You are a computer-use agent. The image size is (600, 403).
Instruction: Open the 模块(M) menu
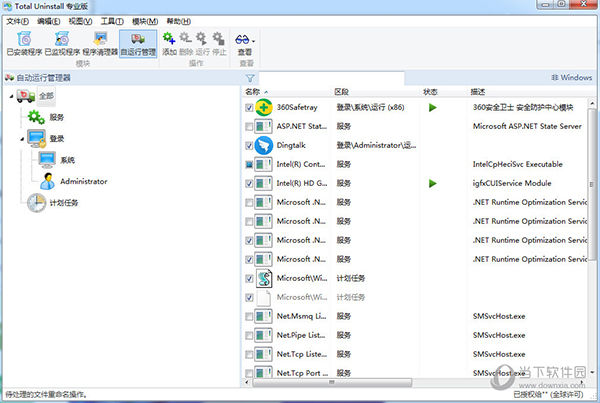(x=145, y=21)
